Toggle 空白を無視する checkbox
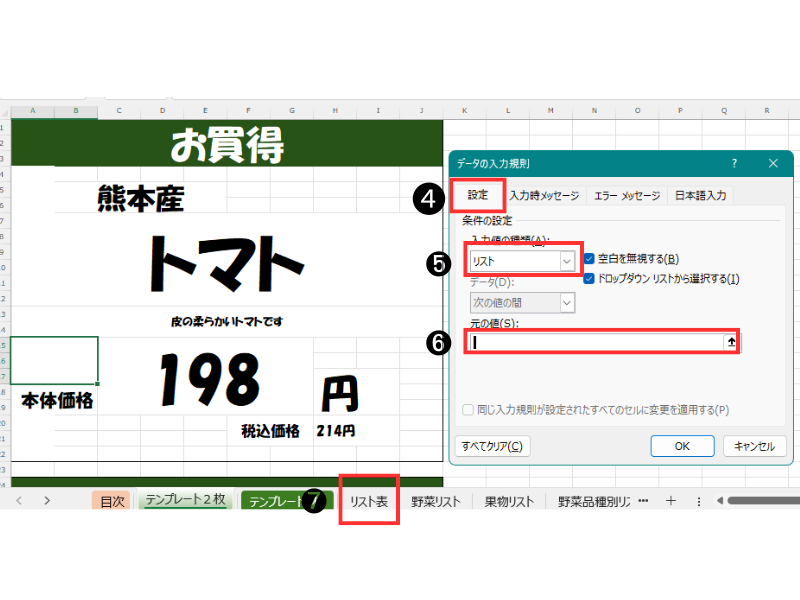This screenshot has height=600, width=800. pos(590,259)
